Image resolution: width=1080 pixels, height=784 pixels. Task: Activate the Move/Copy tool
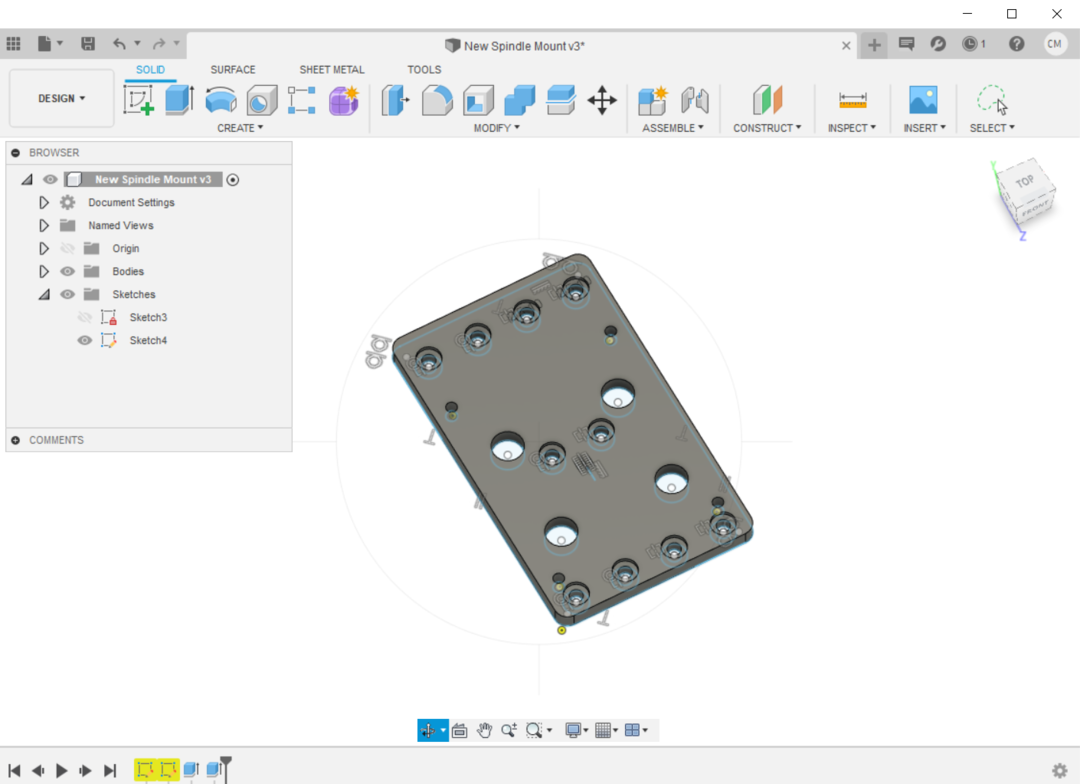[601, 100]
